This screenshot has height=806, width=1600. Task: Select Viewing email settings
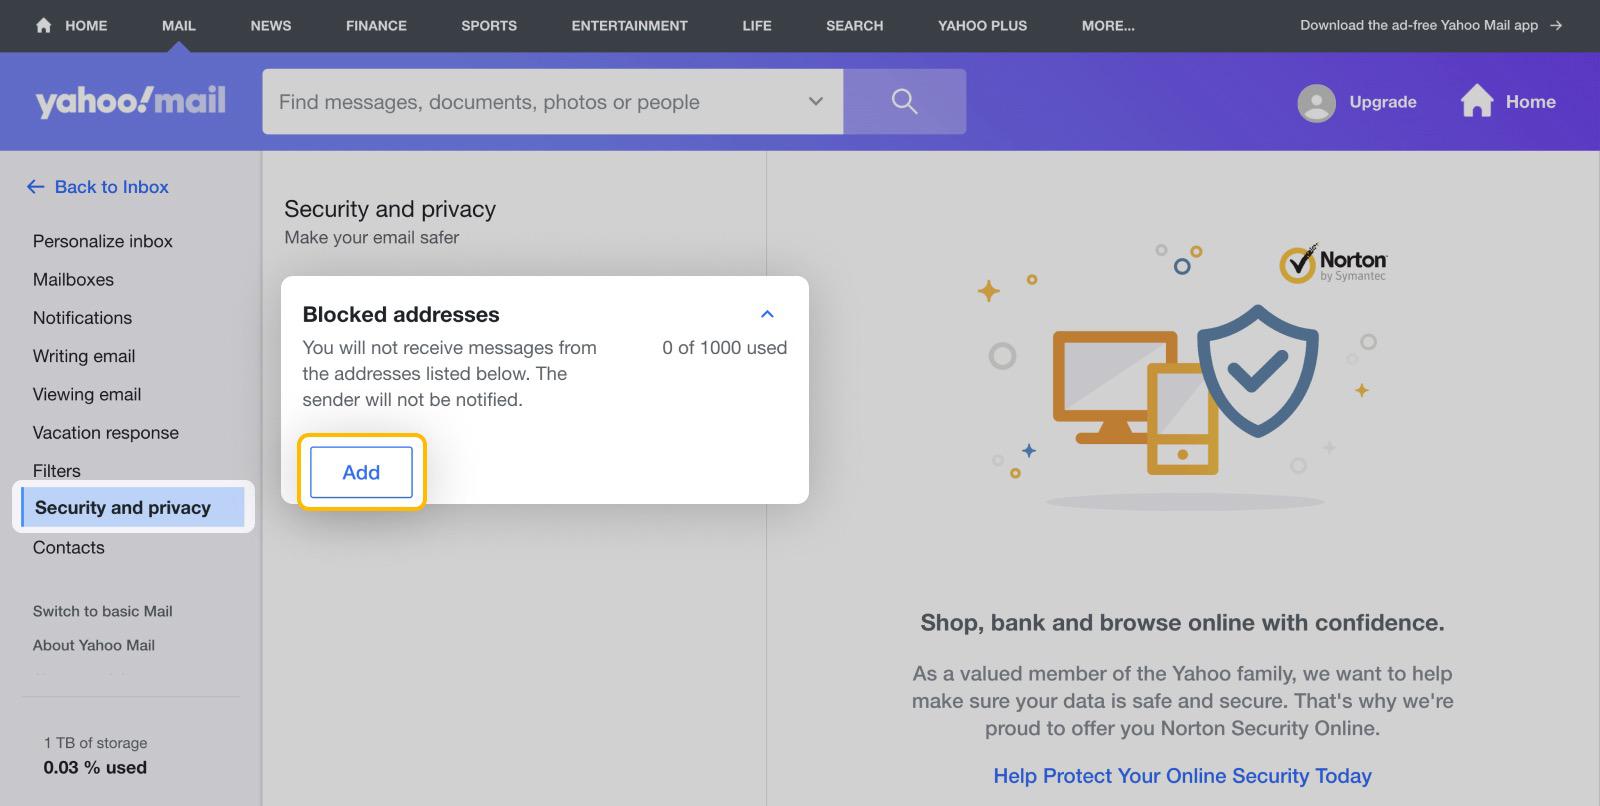tap(87, 394)
